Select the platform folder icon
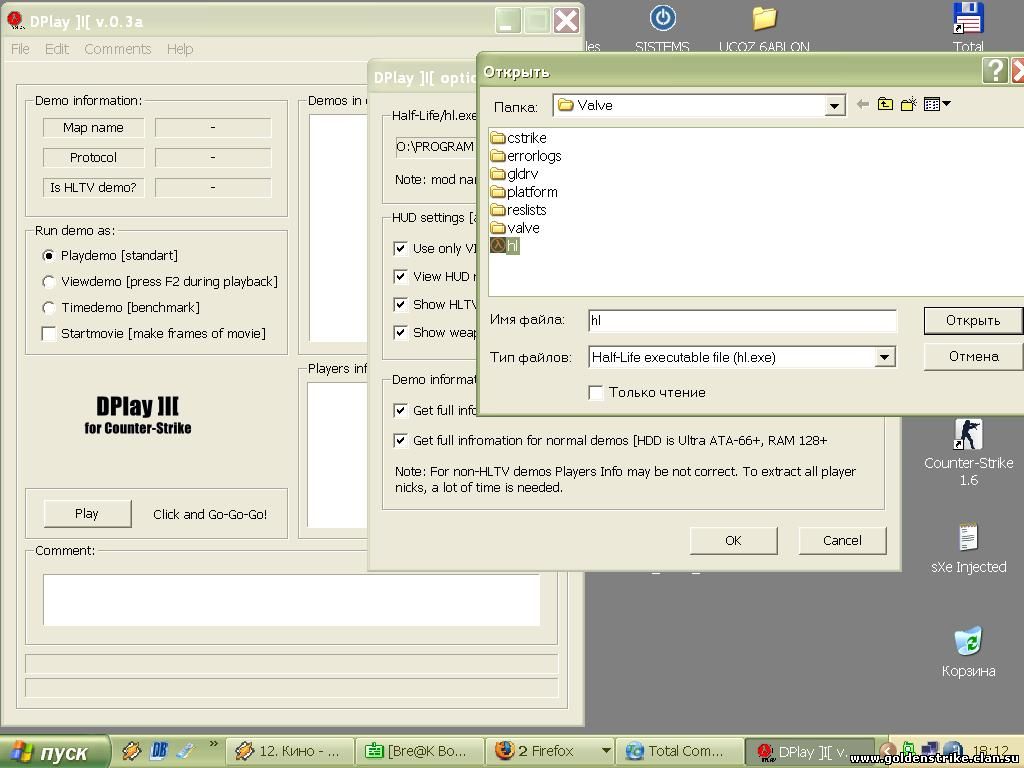The width and height of the screenshot is (1024, 768). [x=498, y=192]
